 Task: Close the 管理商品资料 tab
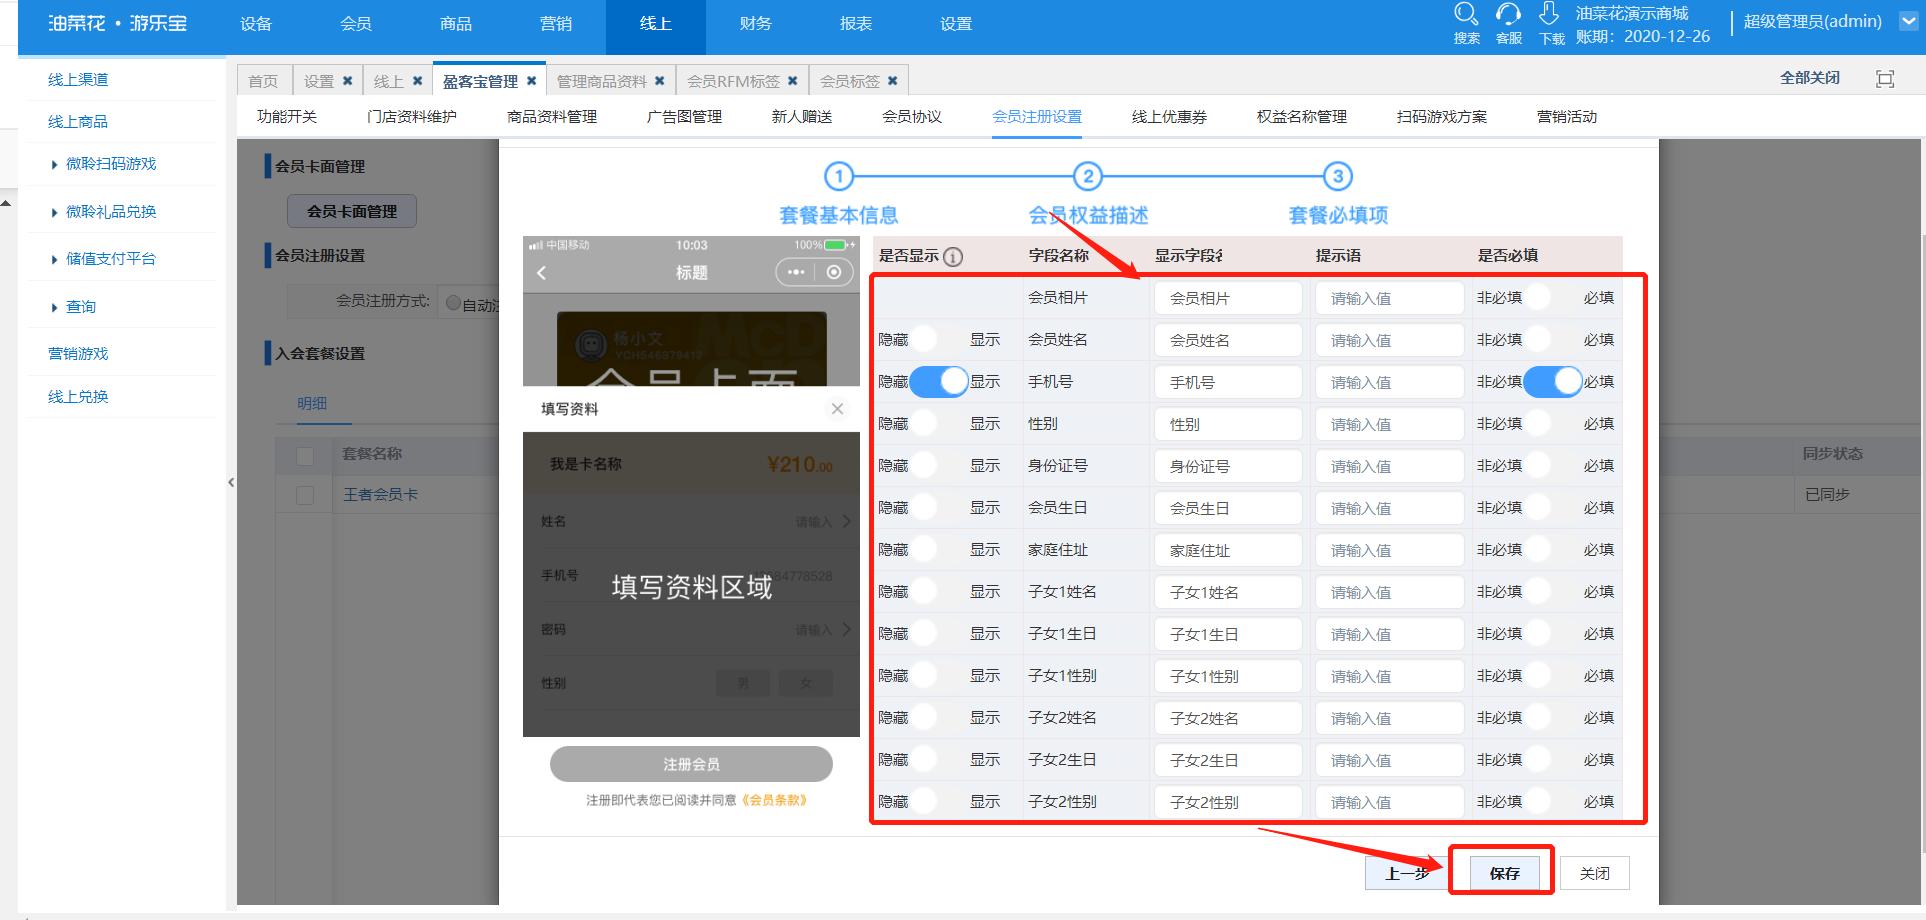659,81
